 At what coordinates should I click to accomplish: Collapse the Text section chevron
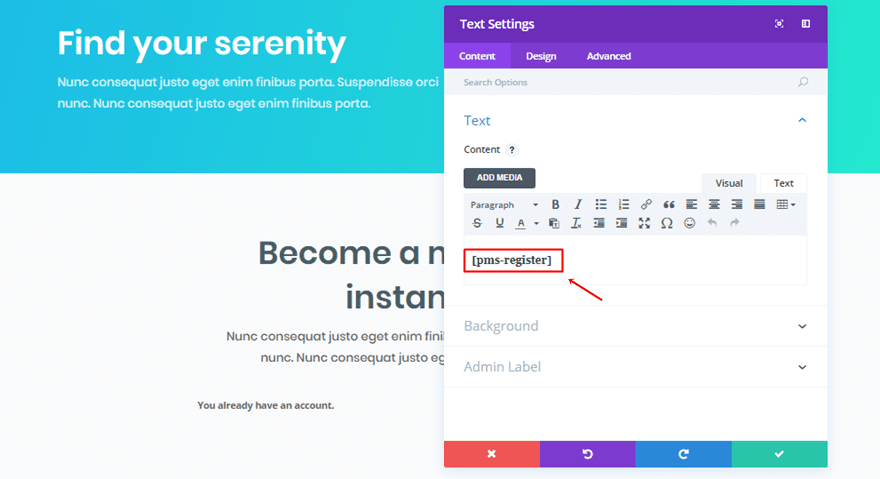click(802, 120)
